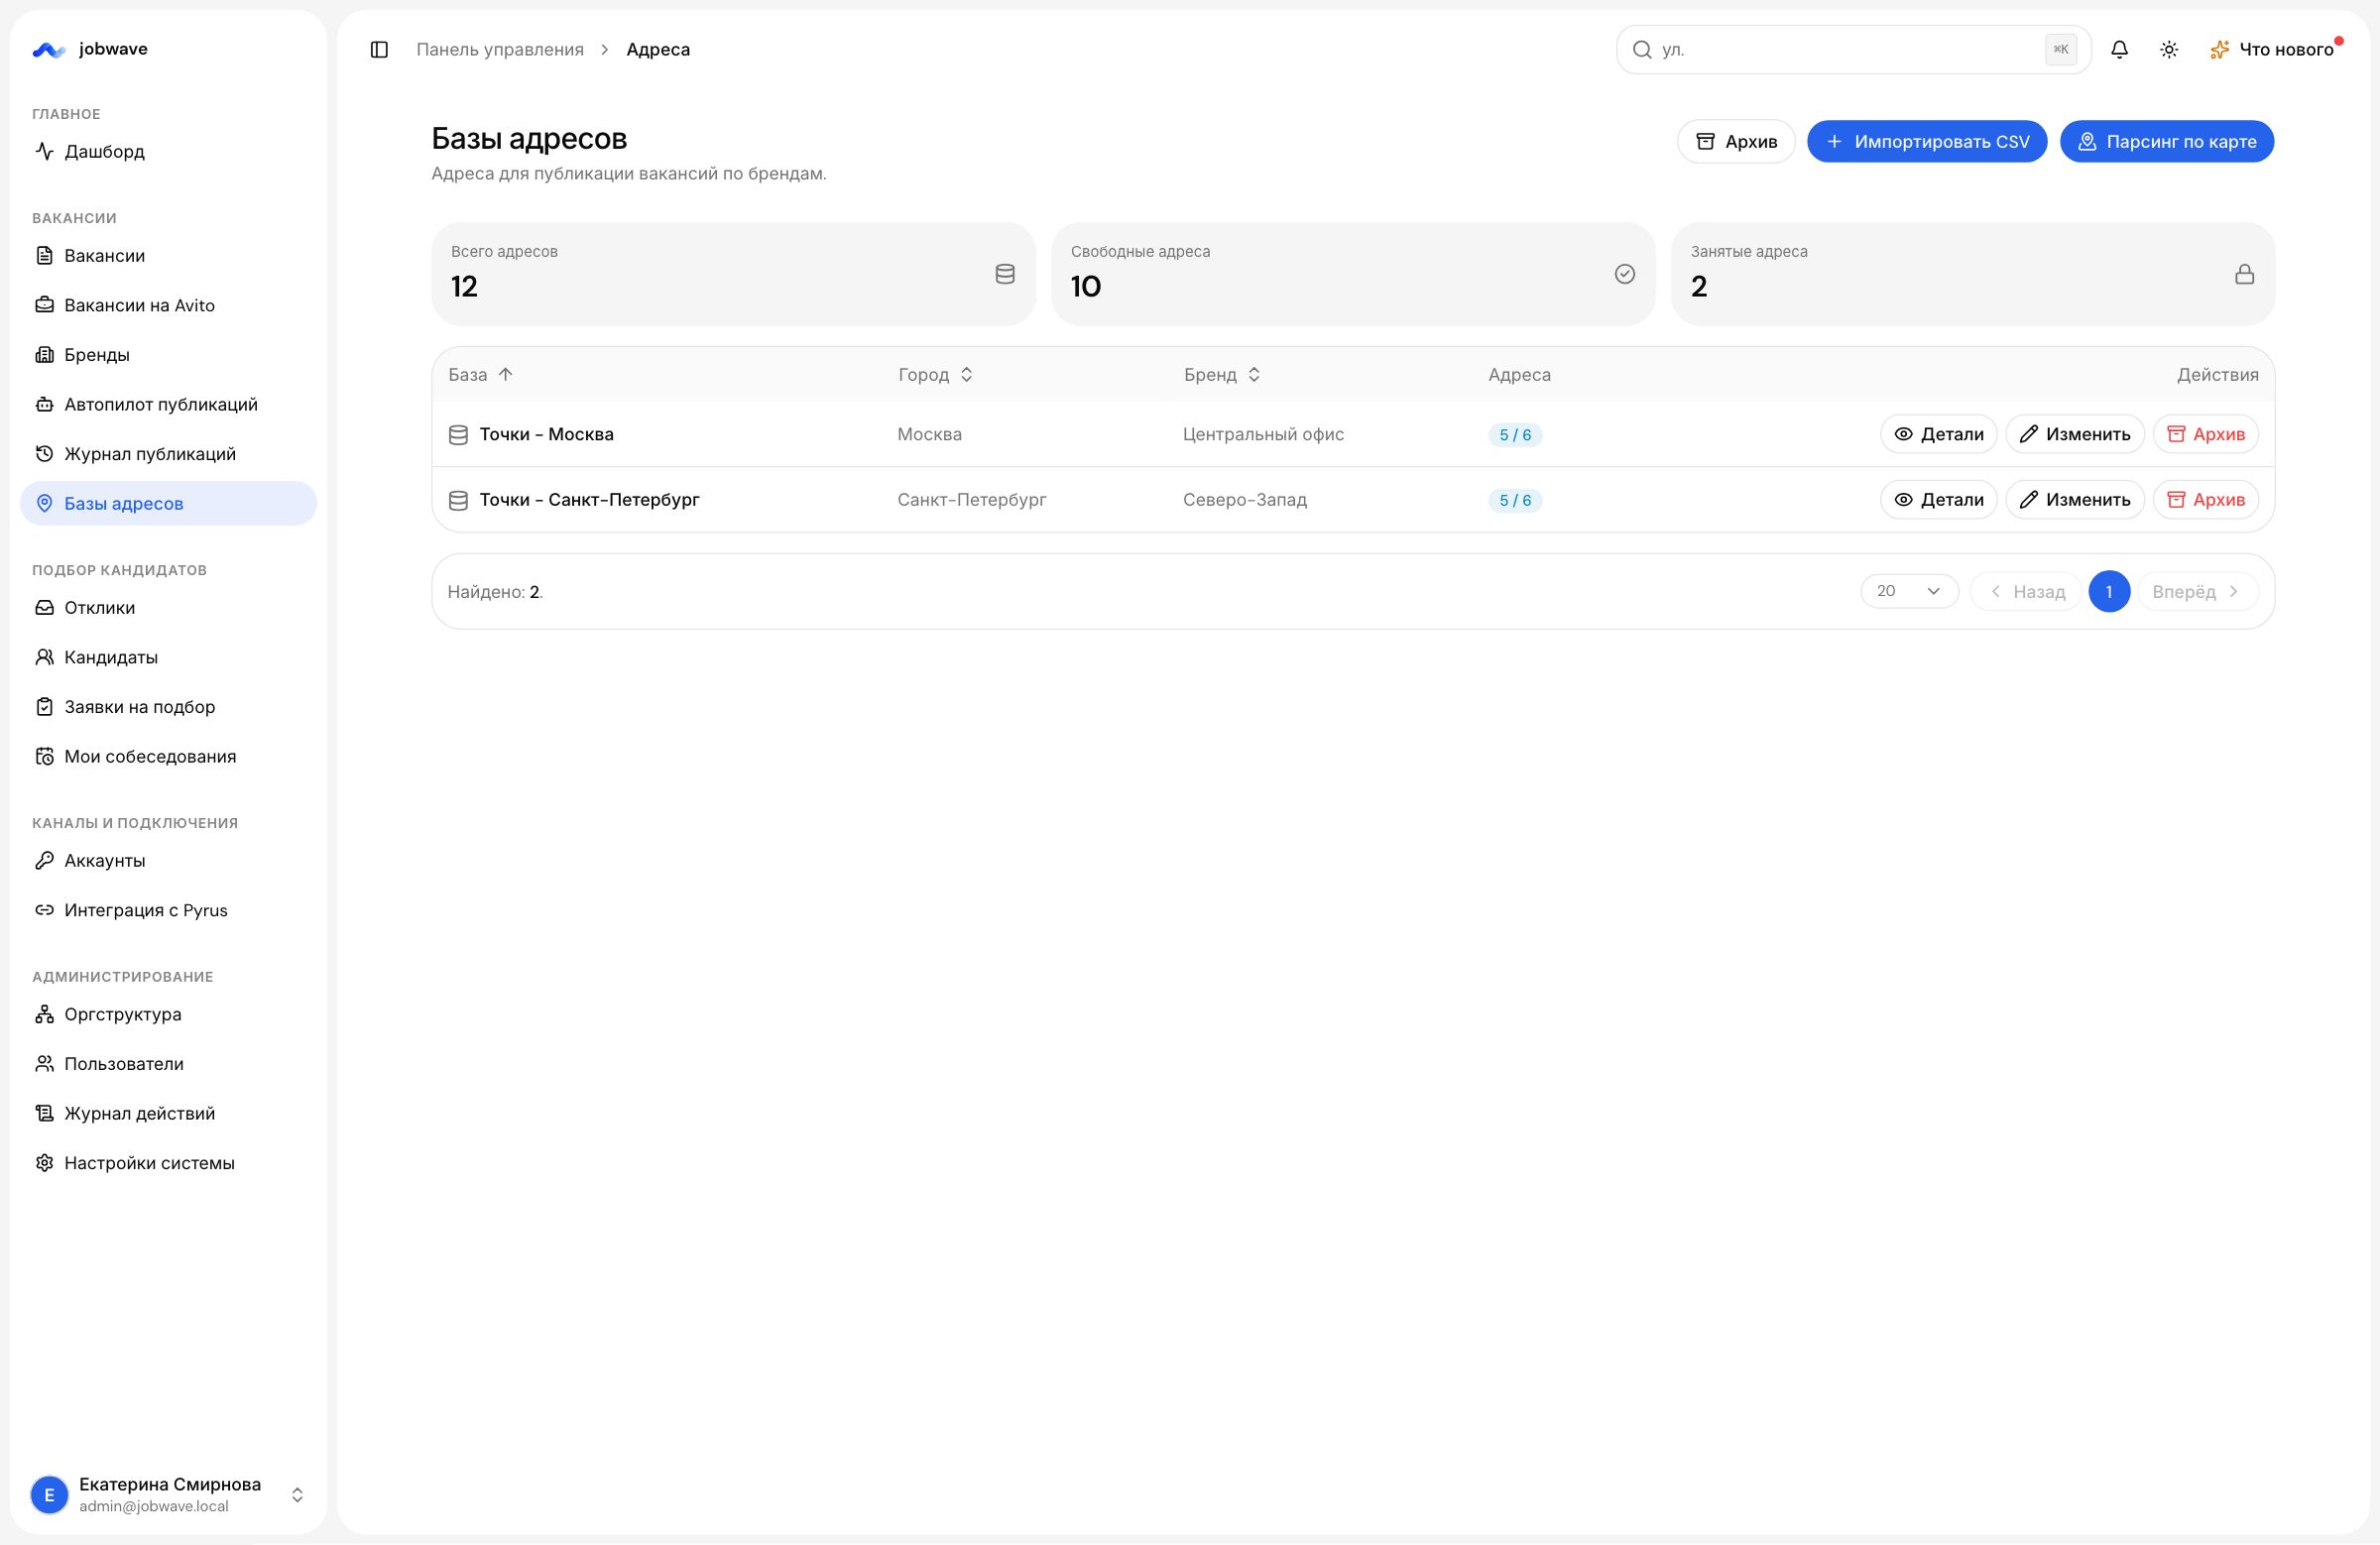Open the top Архив button
Viewport: 2380px width, 1545px height.
pyautogui.click(x=1736, y=141)
